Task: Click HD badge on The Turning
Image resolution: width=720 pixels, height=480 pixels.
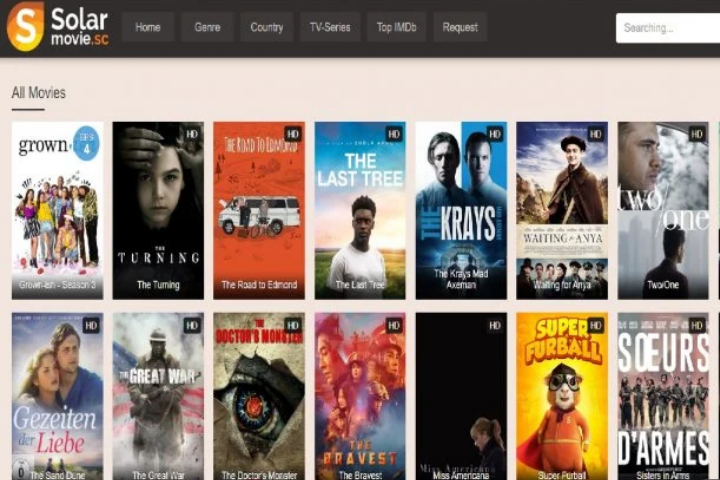Action: click(x=192, y=134)
